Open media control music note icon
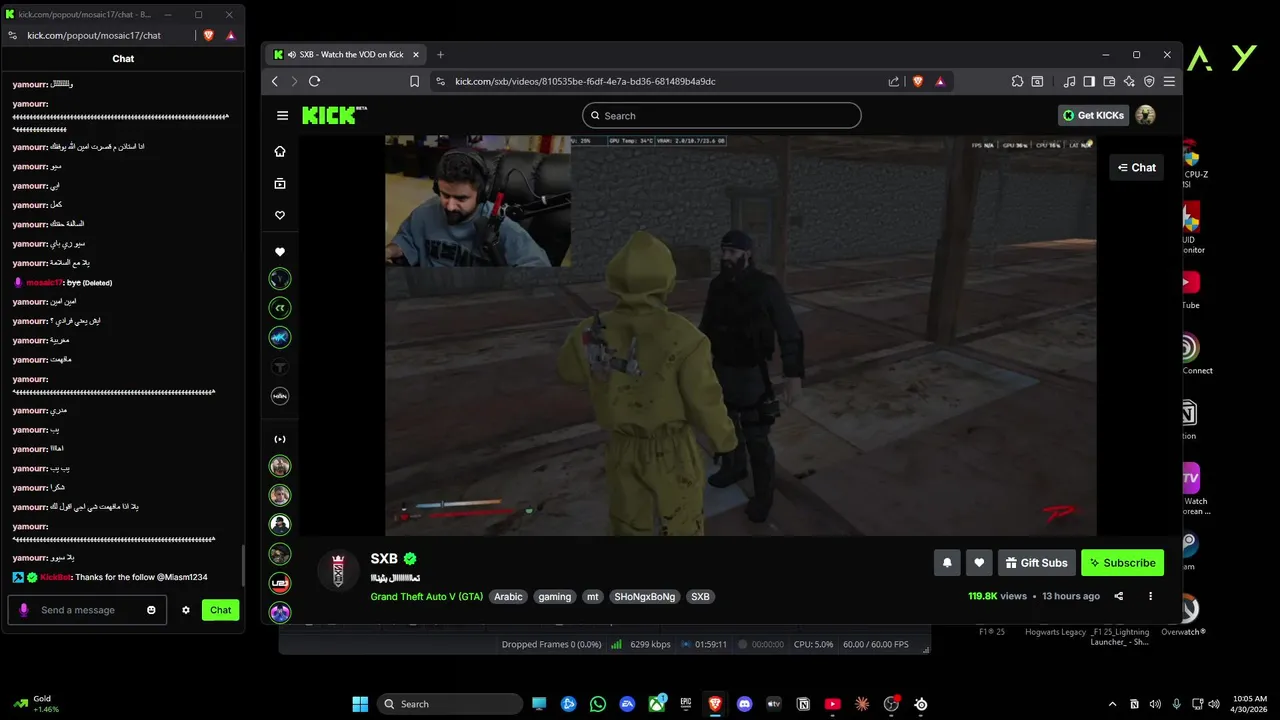 [1070, 82]
